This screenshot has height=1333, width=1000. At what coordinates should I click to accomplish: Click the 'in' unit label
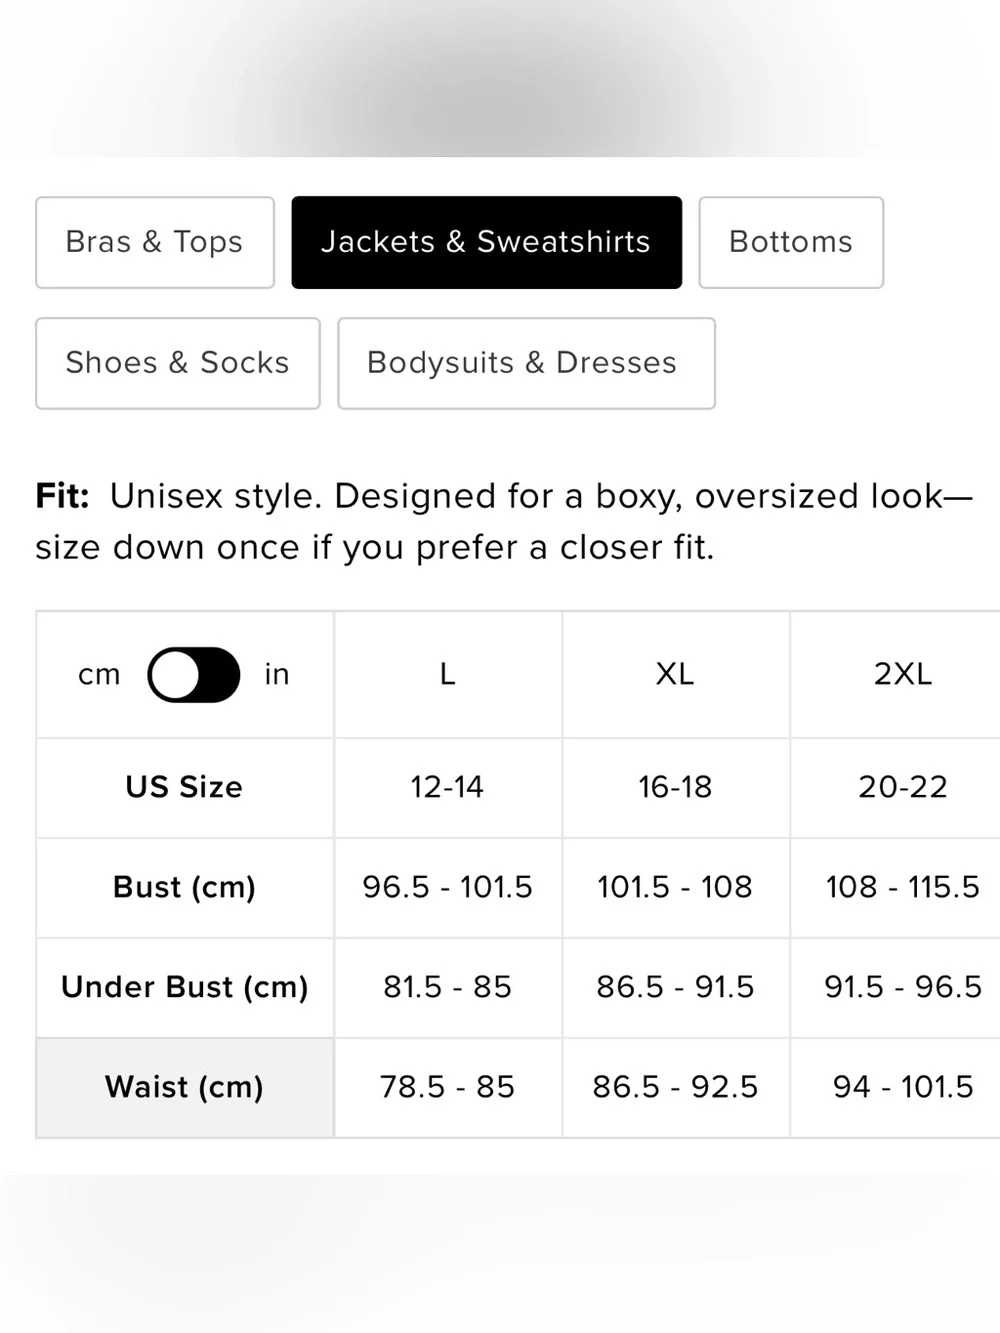[277, 675]
